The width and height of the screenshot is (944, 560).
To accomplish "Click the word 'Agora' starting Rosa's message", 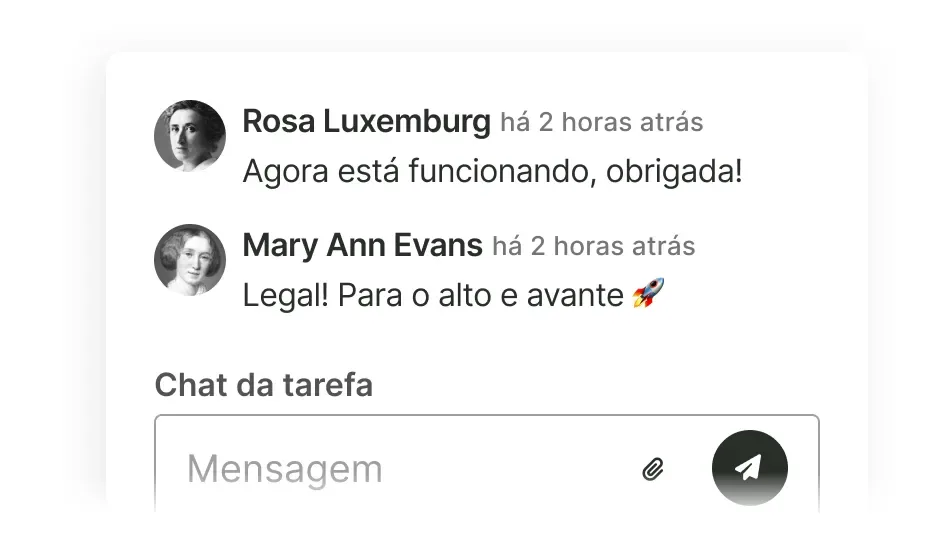I will coord(285,172).
